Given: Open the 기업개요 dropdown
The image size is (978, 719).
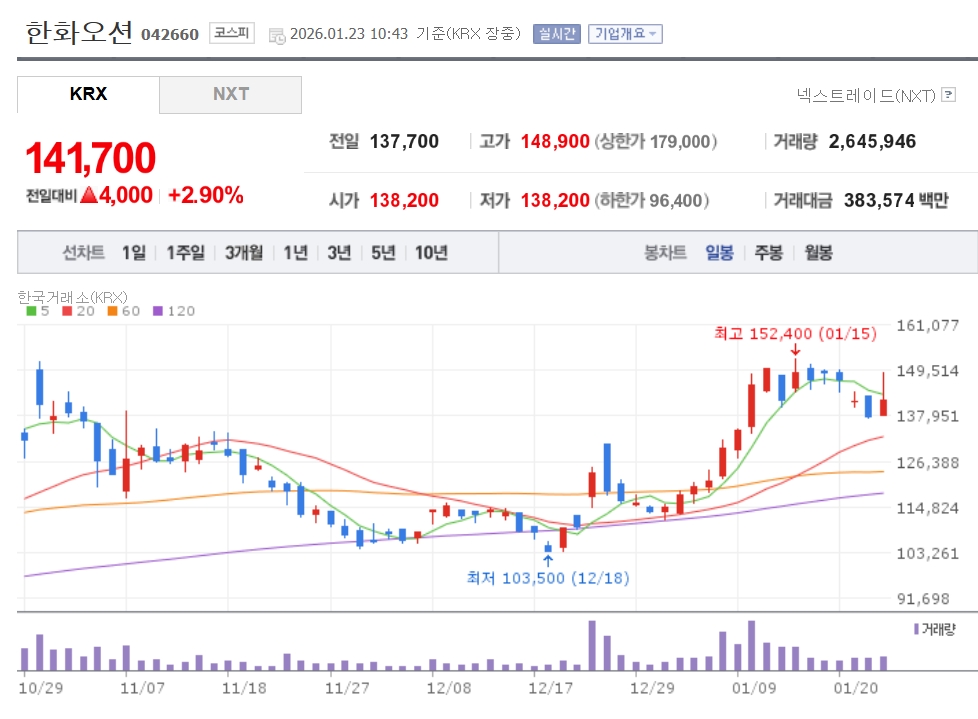Looking at the screenshot, I should (625, 34).
